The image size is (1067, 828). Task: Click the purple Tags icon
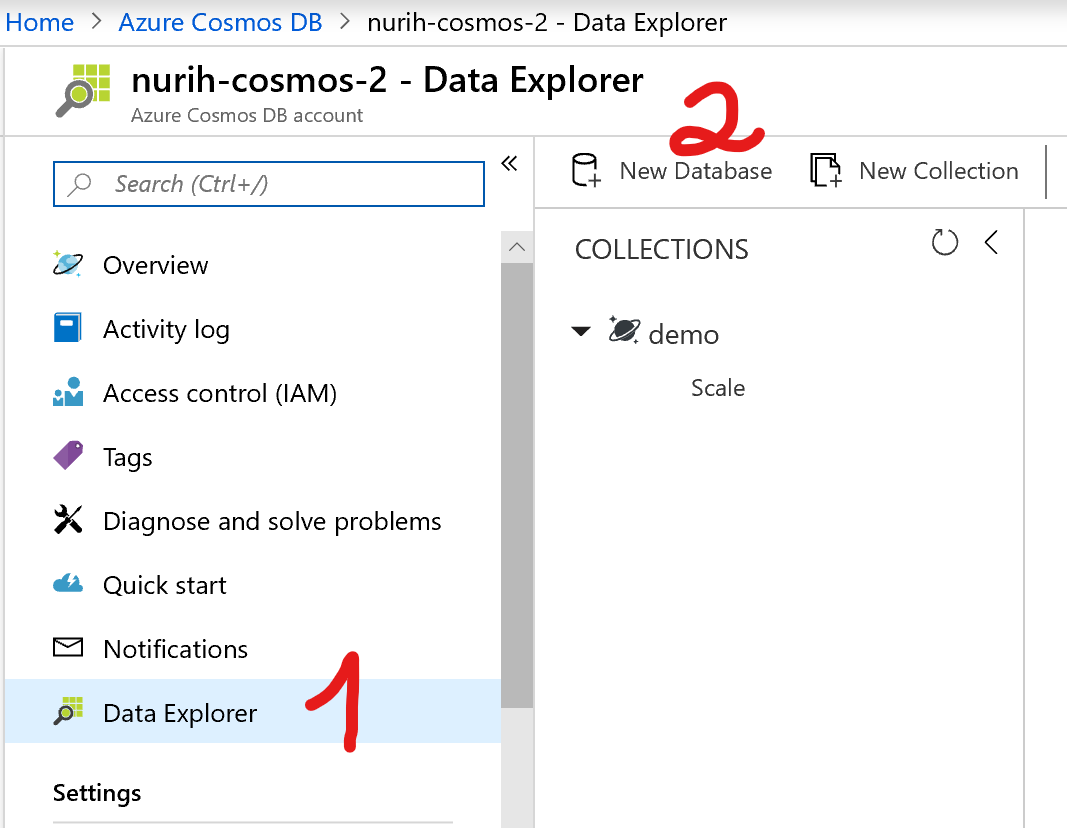tap(68, 455)
